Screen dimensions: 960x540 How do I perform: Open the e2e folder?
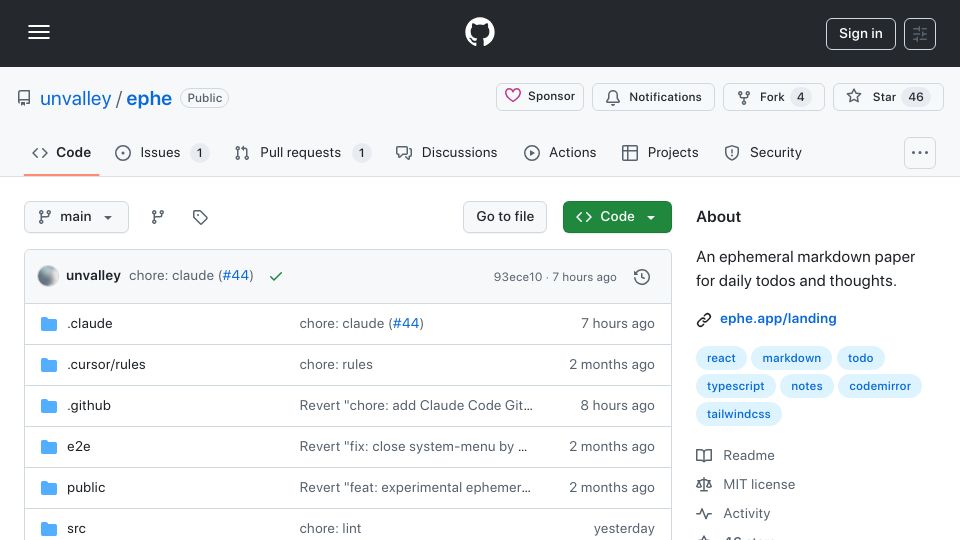coord(78,446)
